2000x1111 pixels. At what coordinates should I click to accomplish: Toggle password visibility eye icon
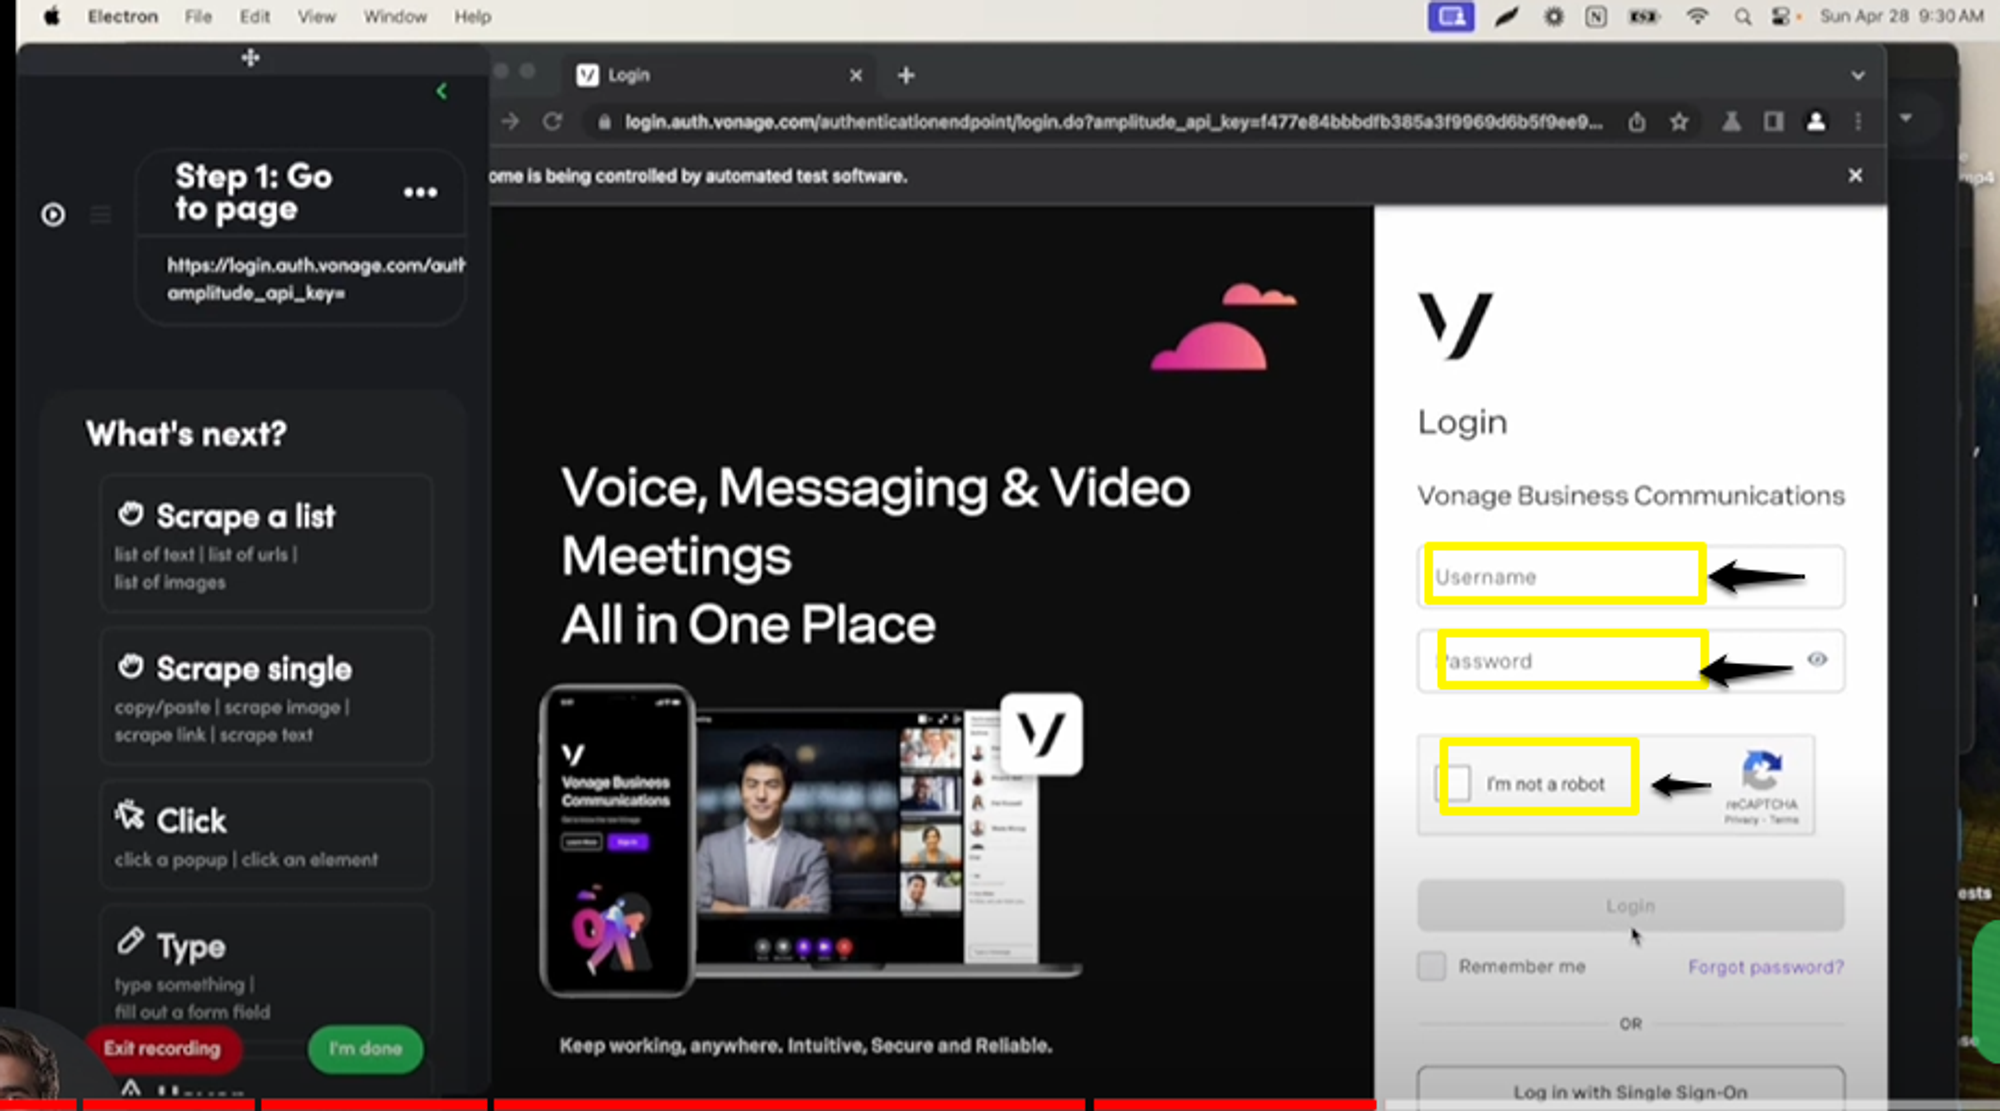(1818, 659)
